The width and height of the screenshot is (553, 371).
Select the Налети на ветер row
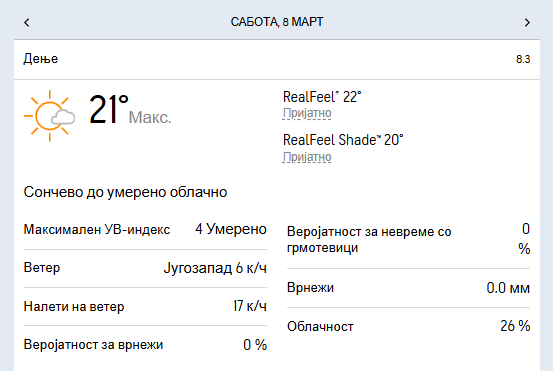pos(145,306)
